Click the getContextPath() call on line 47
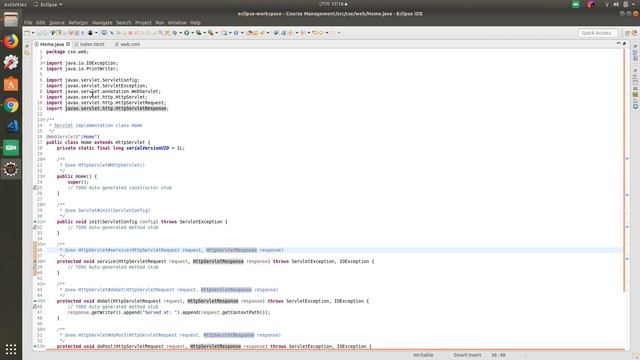This screenshot has height=360, width=640. [x=246, y=312]
